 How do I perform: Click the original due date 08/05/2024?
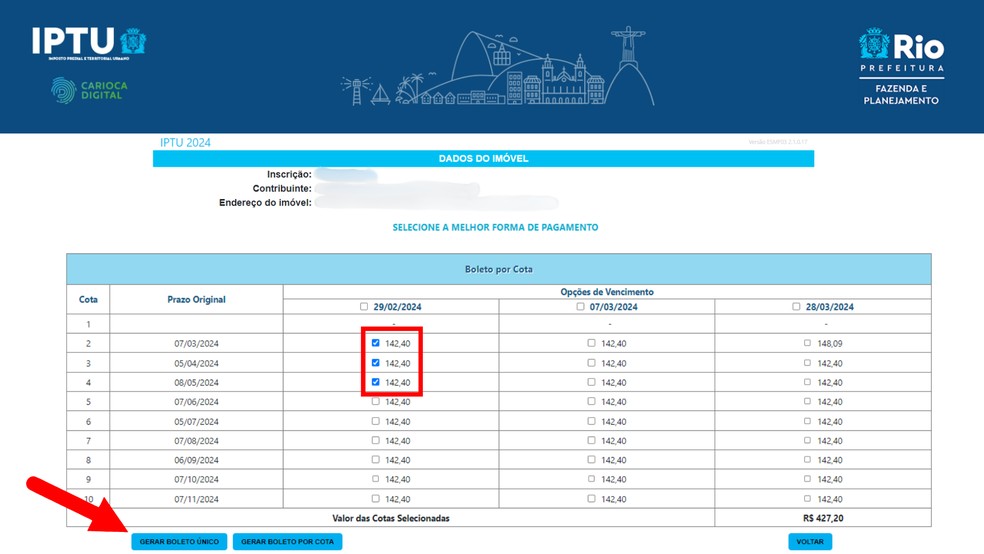point(196,383)
